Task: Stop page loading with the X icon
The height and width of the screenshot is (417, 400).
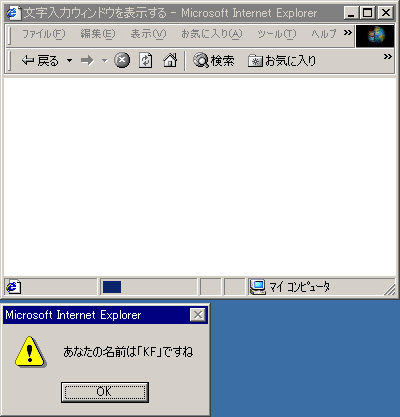Action: click(x=122, y=60)
